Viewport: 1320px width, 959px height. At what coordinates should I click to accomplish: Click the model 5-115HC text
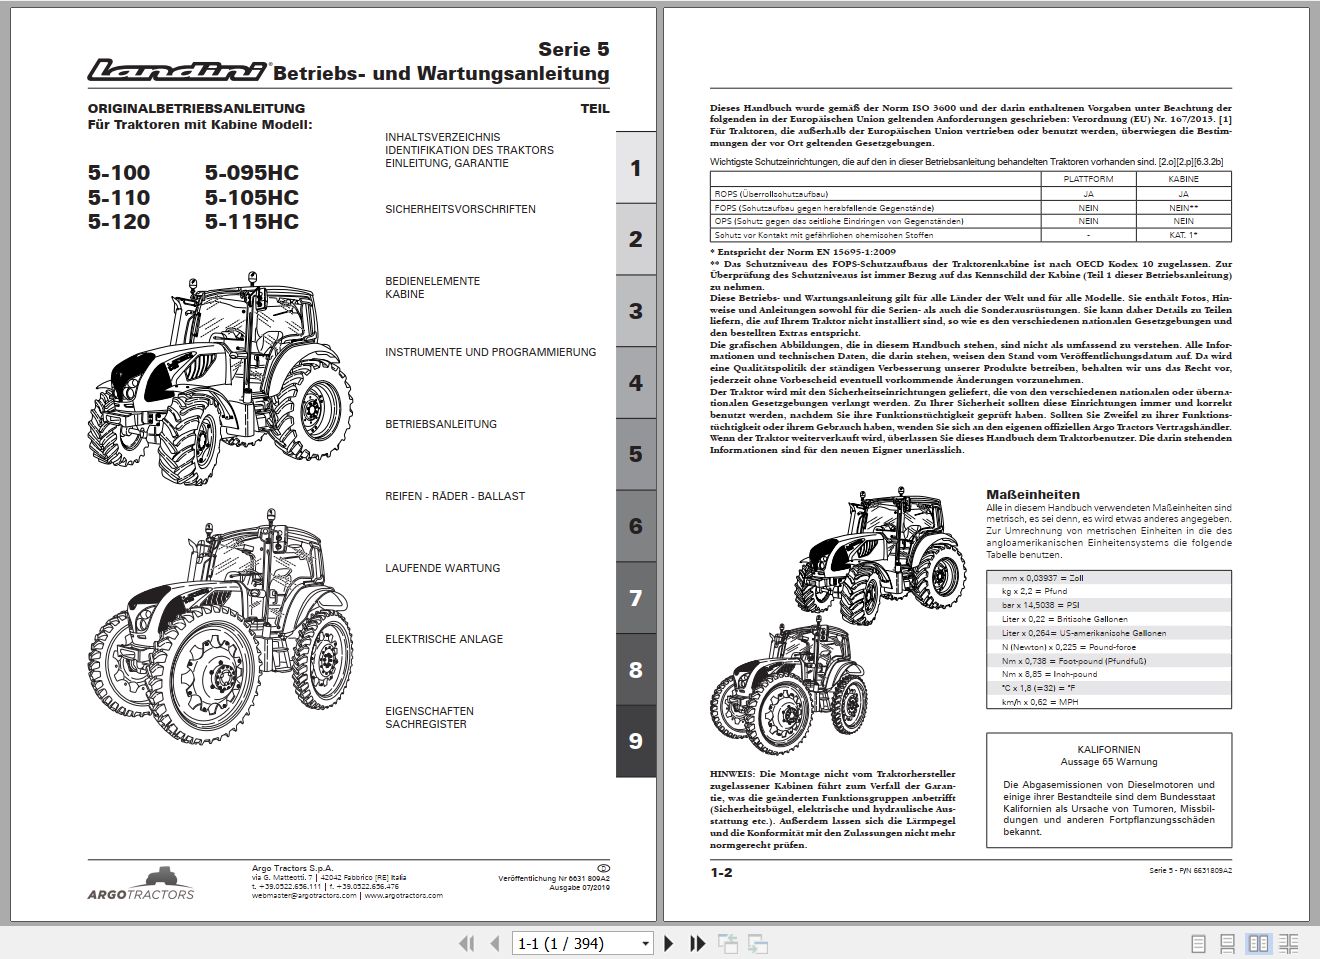252,222
